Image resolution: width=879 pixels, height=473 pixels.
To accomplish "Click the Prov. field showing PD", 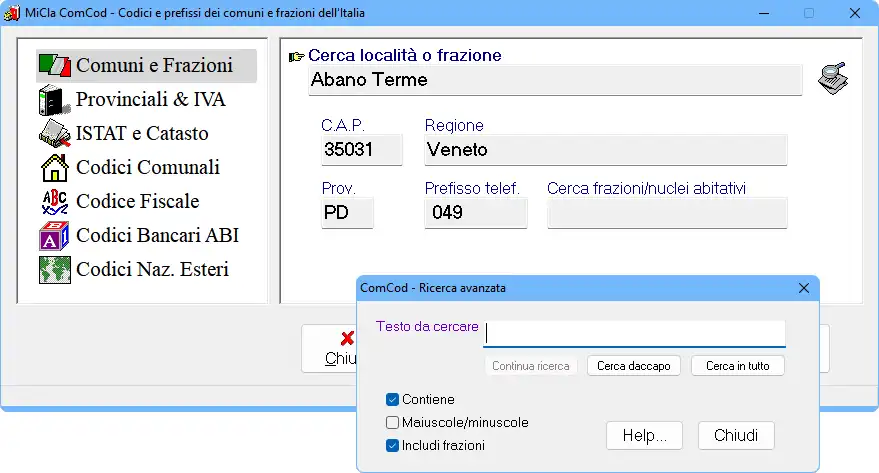I will click(x=347, y=213).
